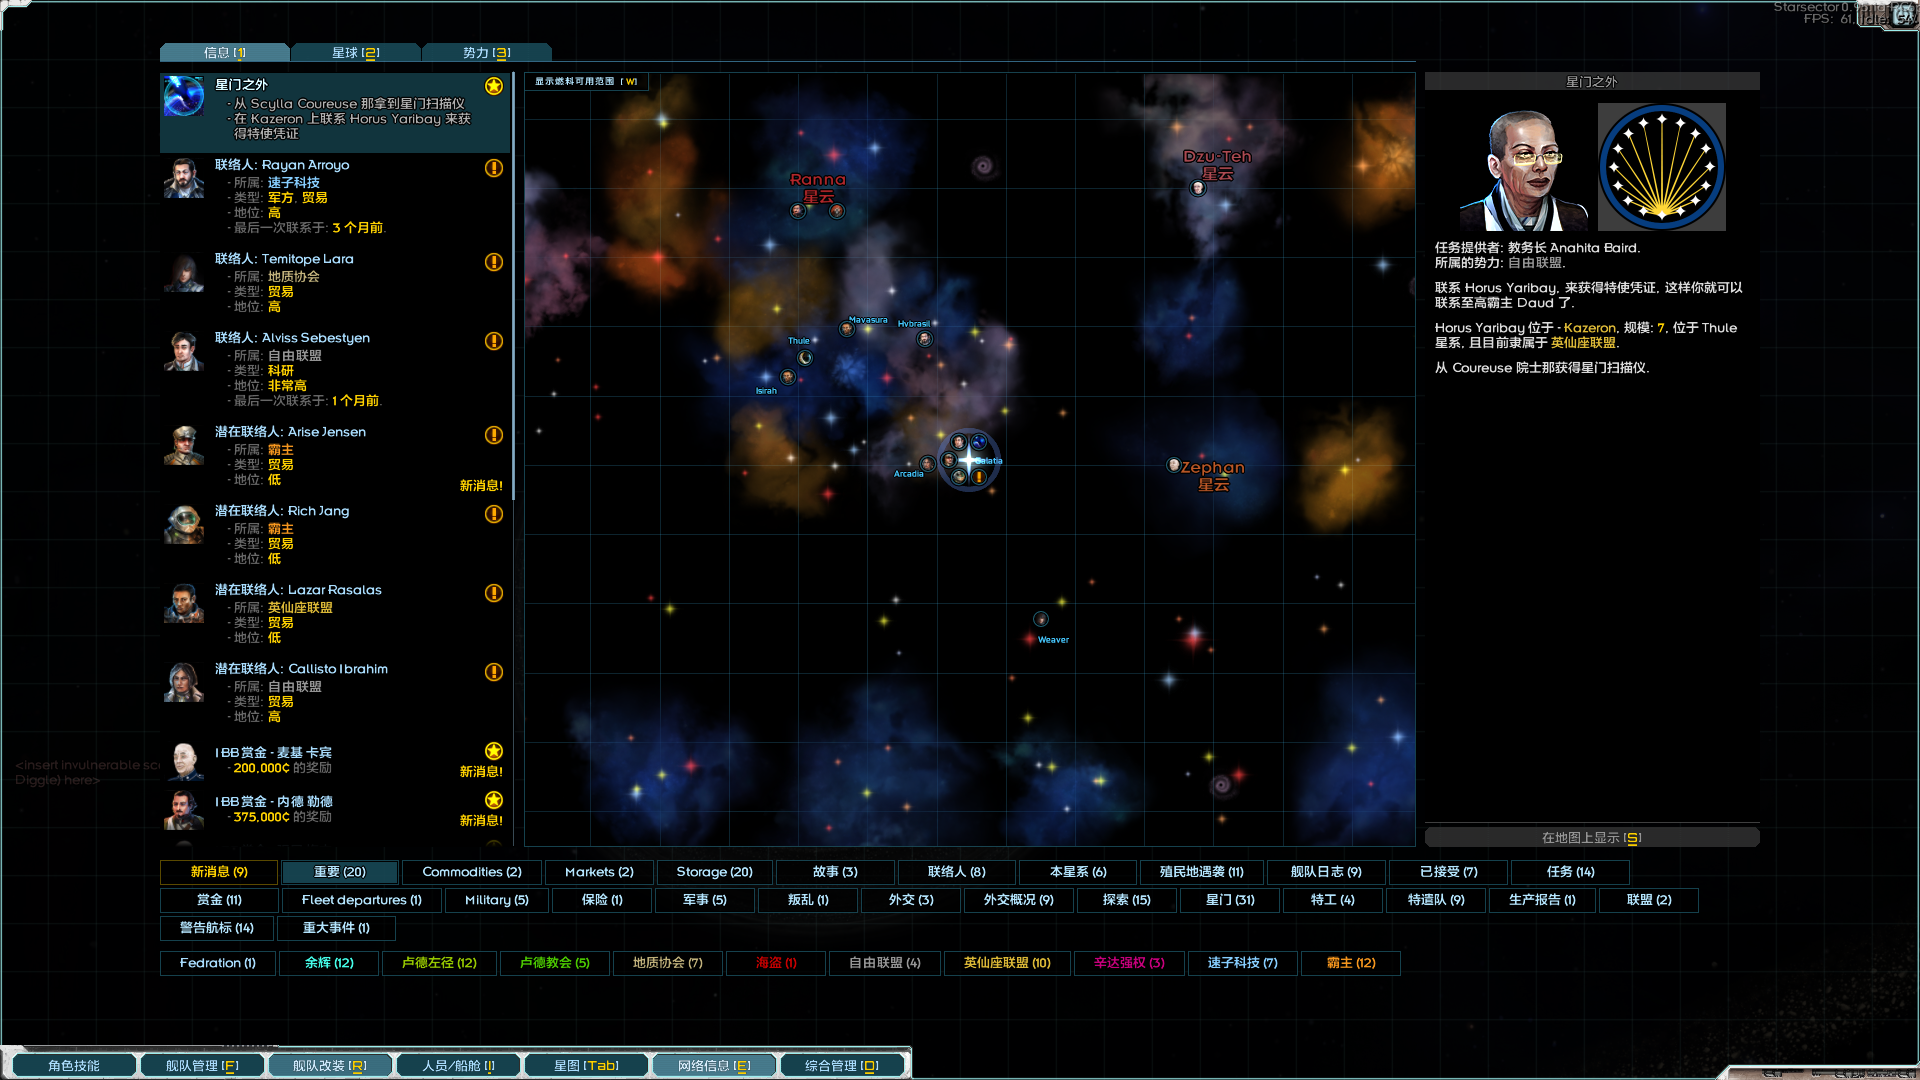
Task: Click exclamation icon next to Rayan Arroyo
Action: pos(494,168)
